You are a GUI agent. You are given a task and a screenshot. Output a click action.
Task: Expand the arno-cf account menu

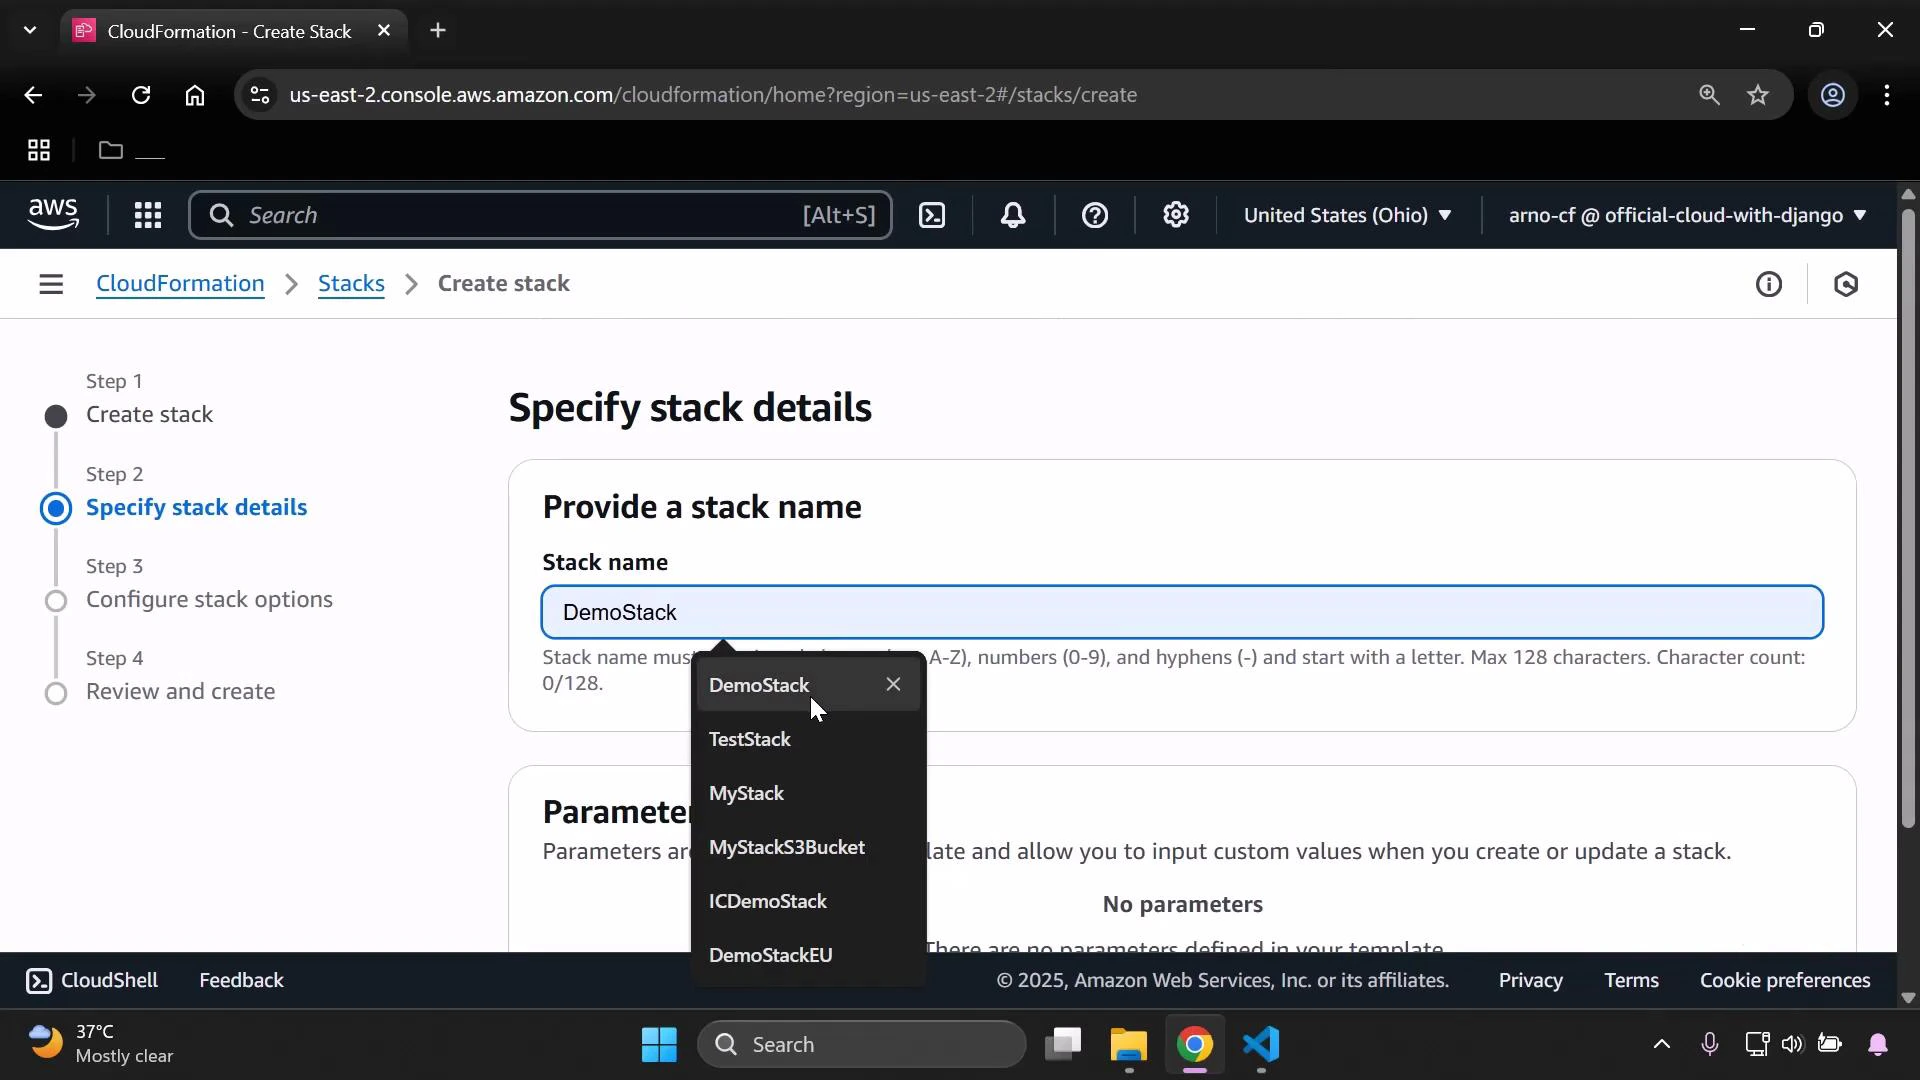(1686, 215)
